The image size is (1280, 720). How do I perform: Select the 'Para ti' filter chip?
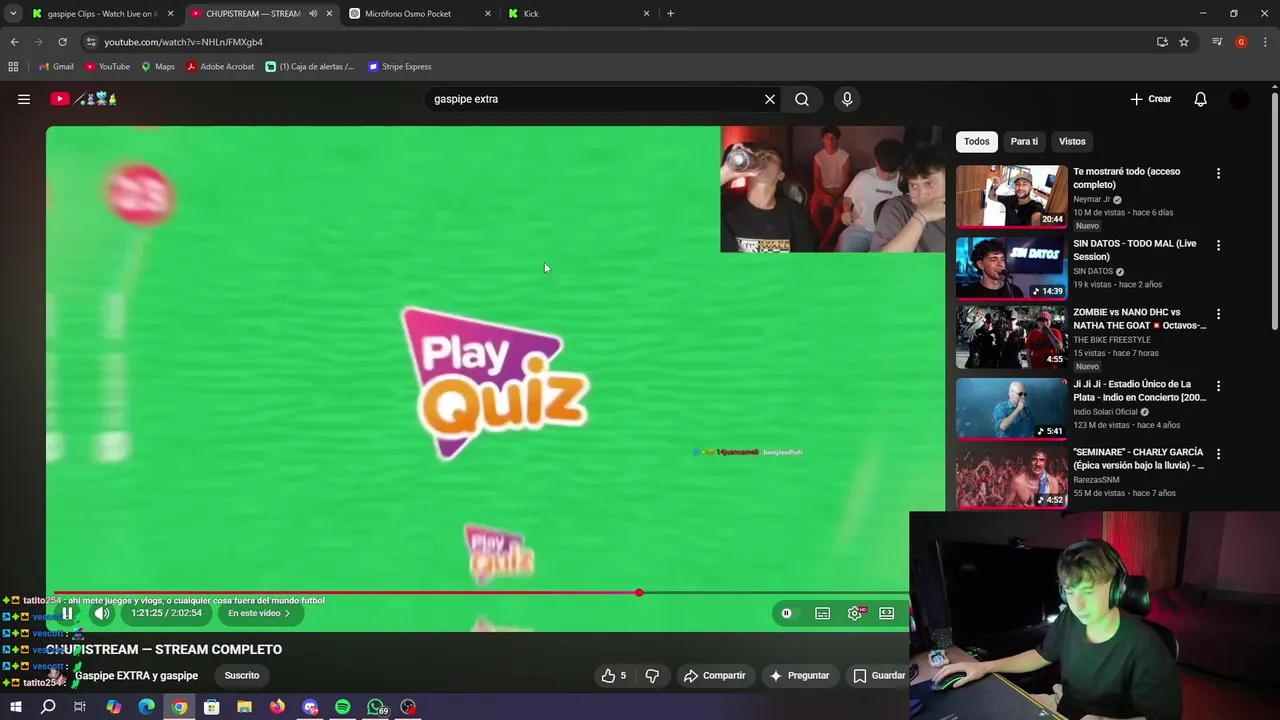click(1024, 142)
